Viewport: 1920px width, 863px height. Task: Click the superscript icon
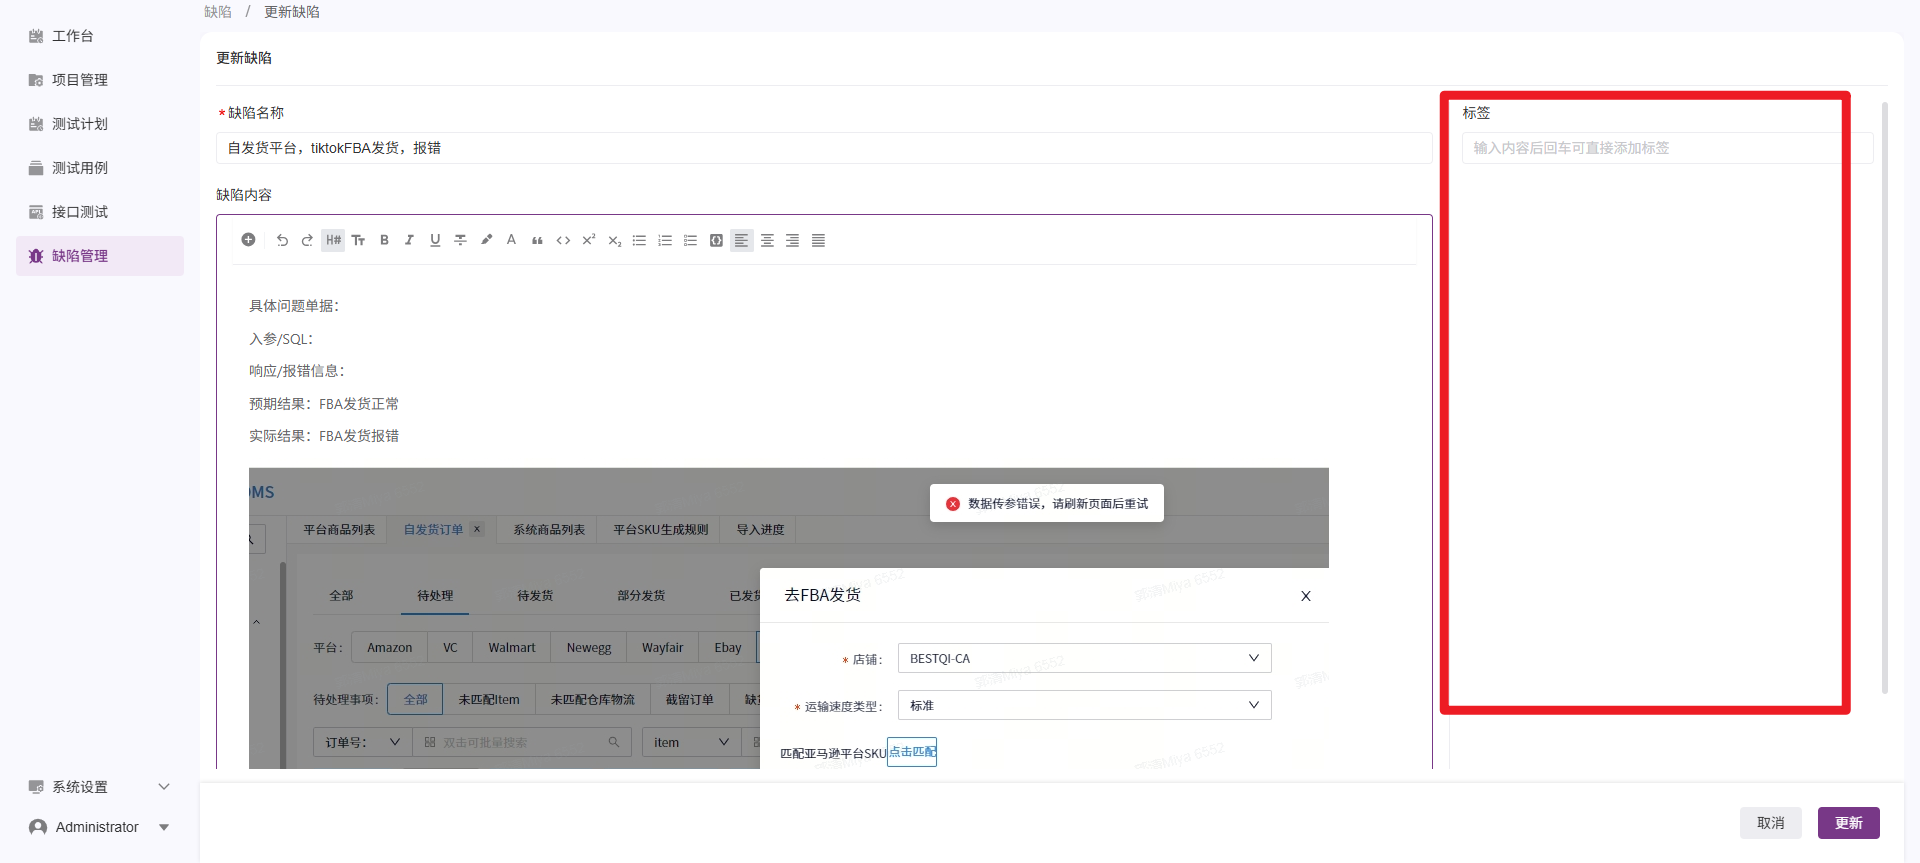tap(589, 240)
